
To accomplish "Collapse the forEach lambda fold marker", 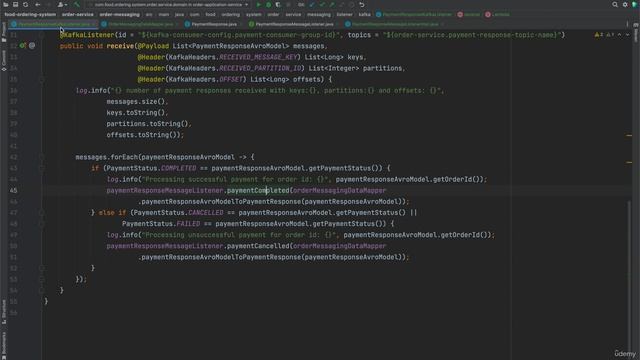I will pyautogui.click(x=42, y=157).
